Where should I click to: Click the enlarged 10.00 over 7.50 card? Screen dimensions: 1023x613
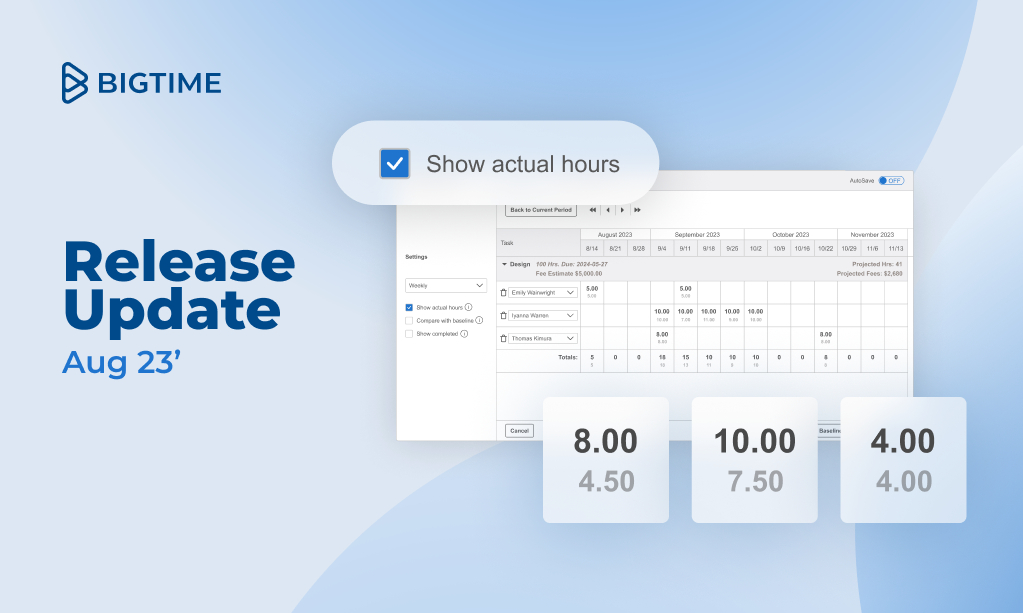[x=755, y=460]
